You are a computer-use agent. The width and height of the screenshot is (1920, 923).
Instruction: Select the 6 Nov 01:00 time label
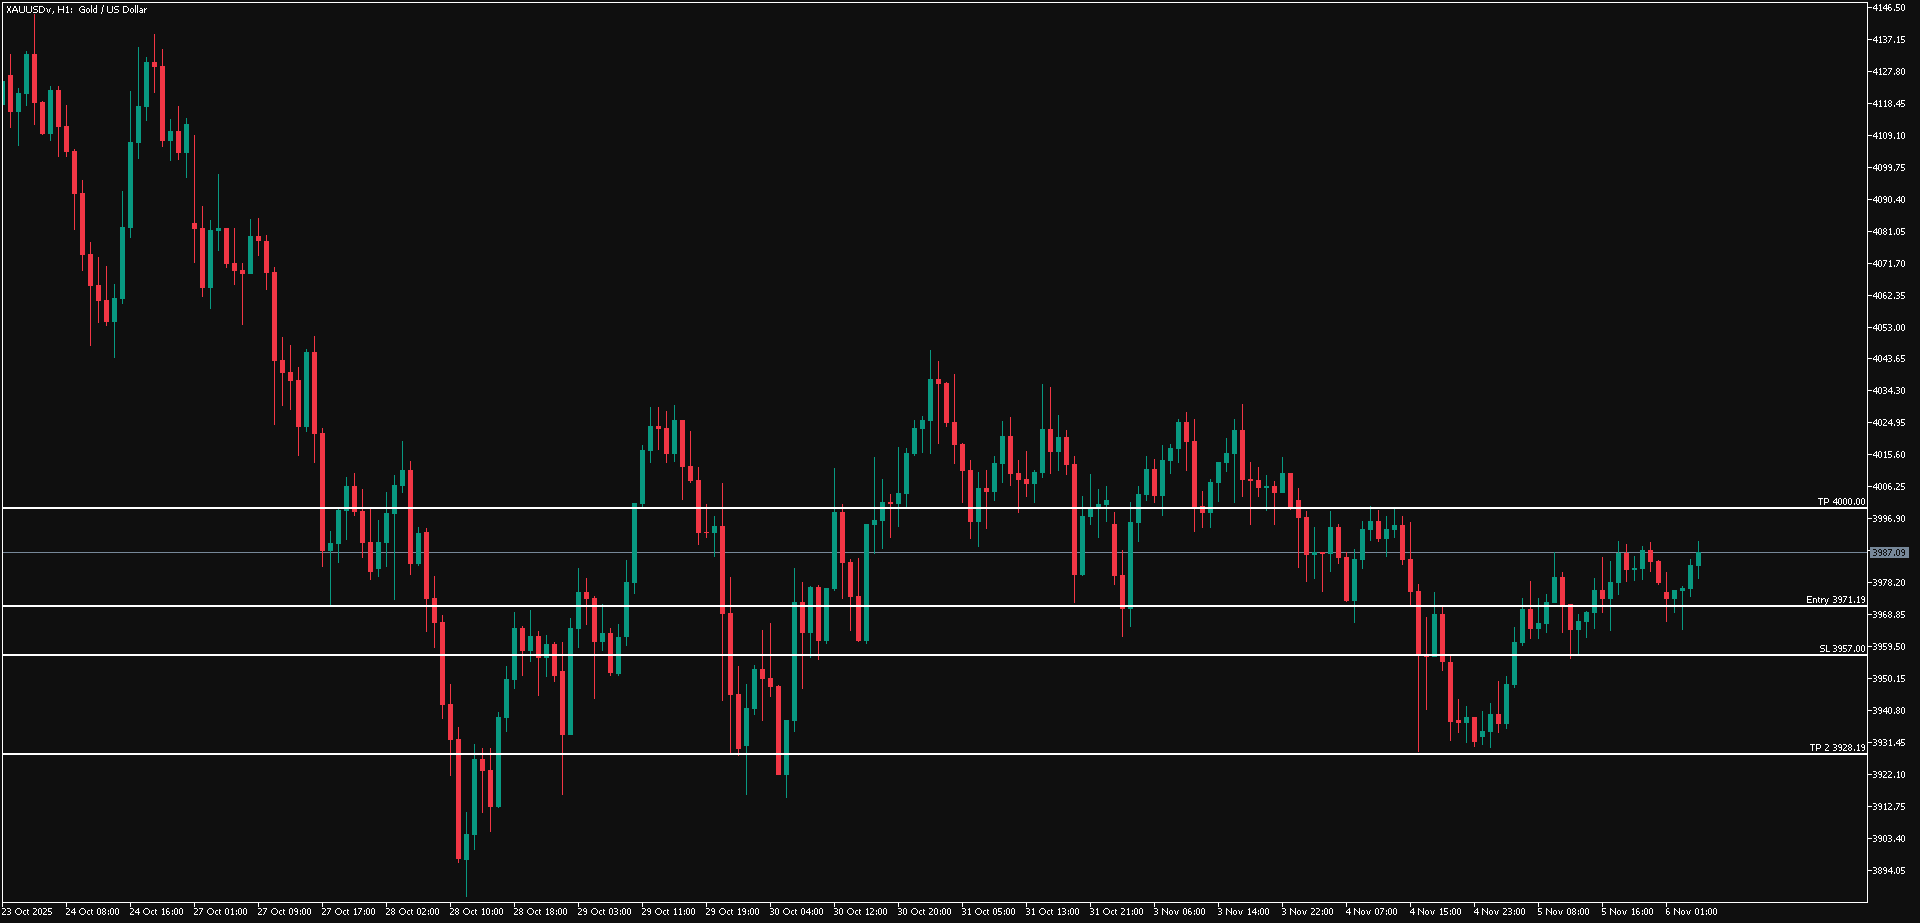[x=1691, y=912]
